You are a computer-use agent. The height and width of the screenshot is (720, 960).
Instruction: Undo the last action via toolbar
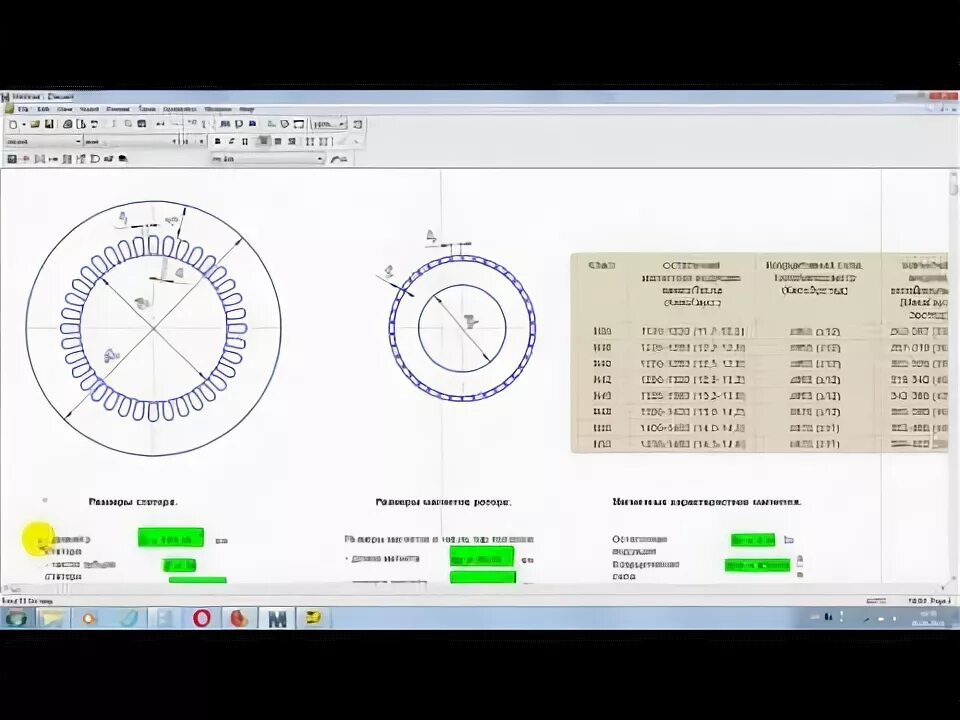click(160, 124)
